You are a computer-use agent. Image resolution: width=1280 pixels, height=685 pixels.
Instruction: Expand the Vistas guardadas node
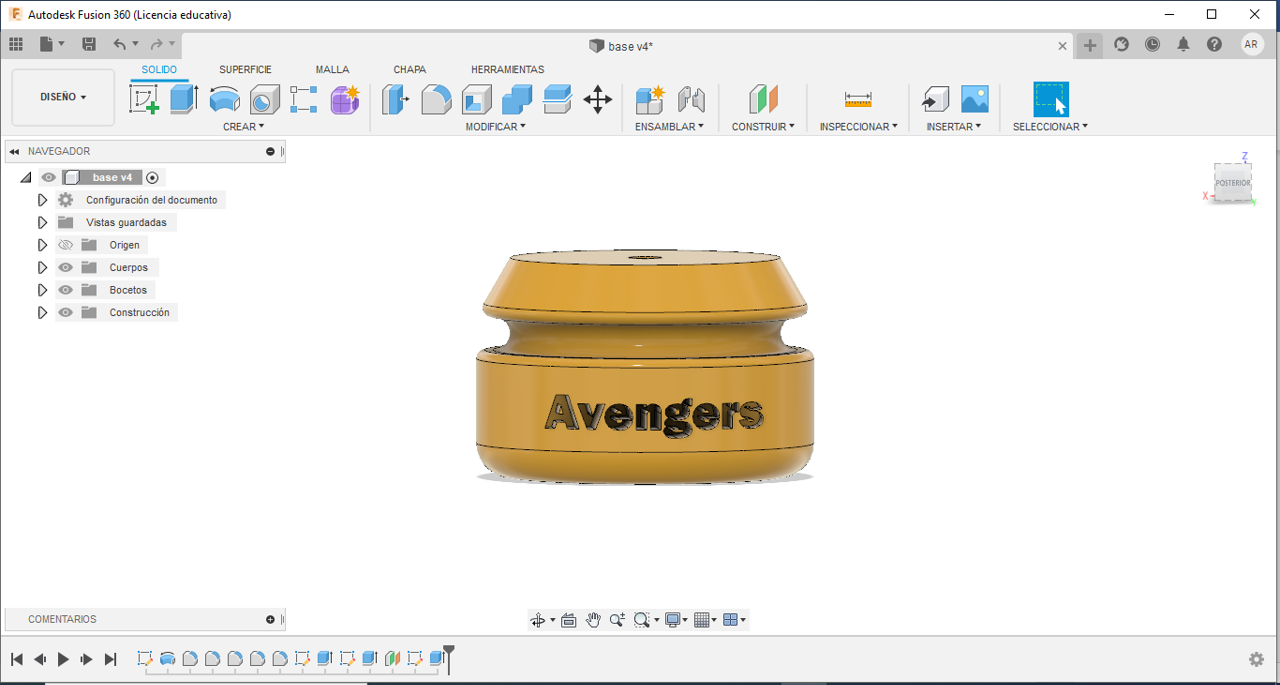(x=42, y=223)
